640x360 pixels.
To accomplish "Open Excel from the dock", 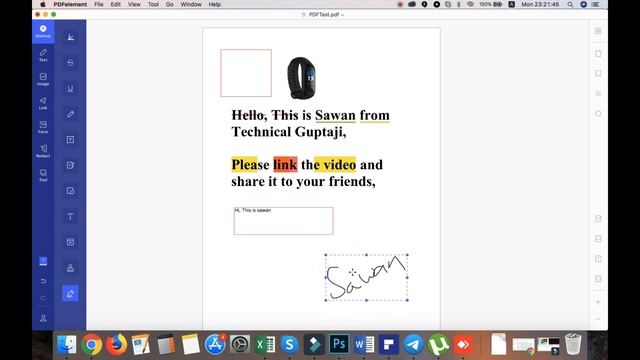I will point(264,344).
